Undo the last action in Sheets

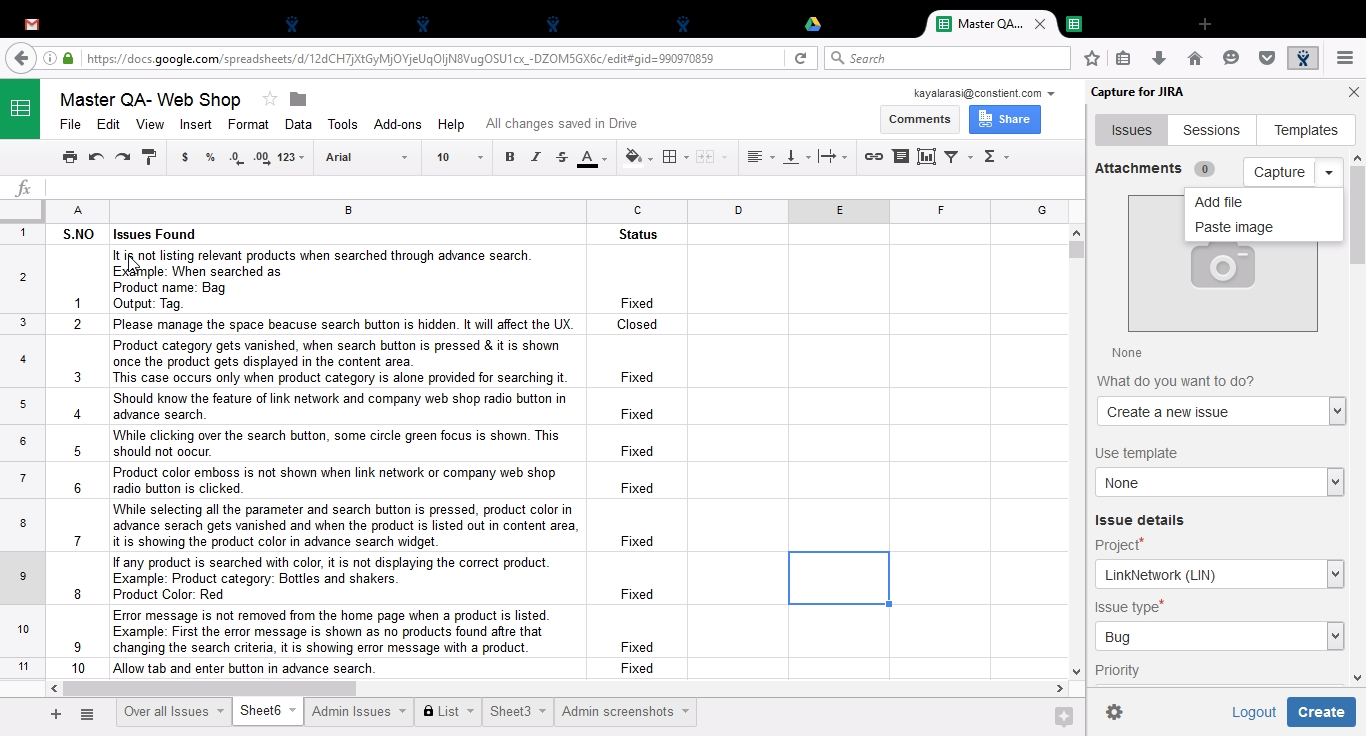[x=96, y=157]
